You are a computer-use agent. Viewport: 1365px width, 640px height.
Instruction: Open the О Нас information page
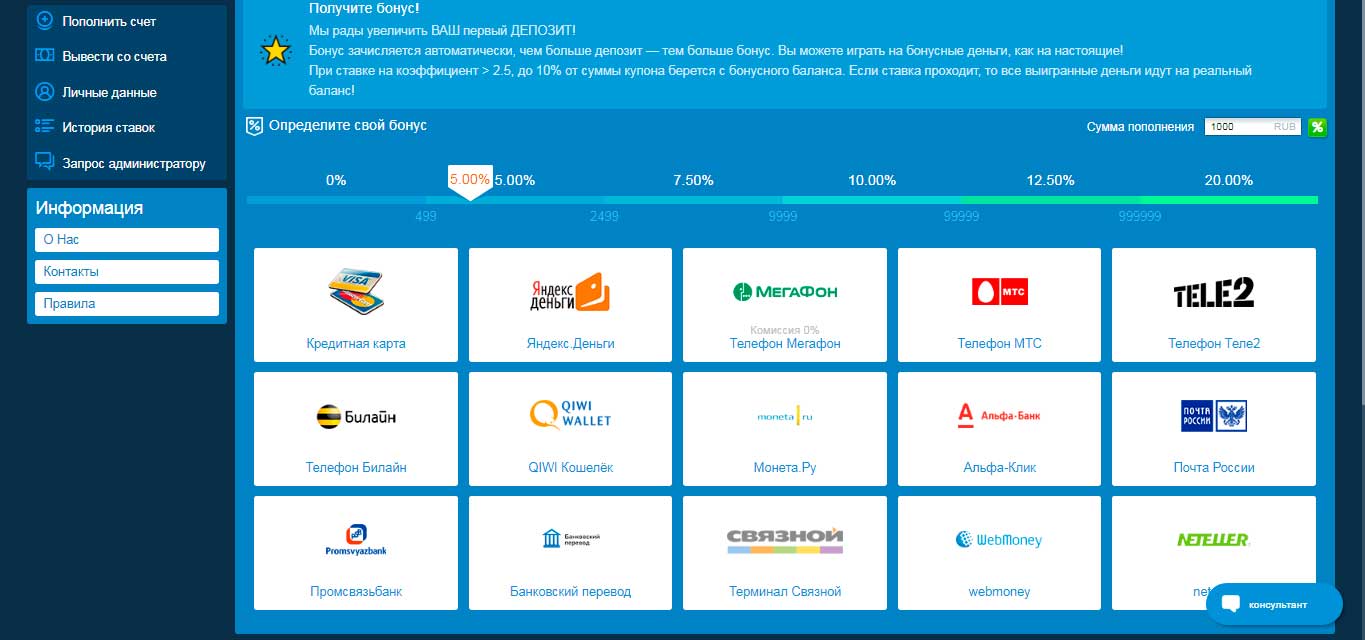pos(126,240)
